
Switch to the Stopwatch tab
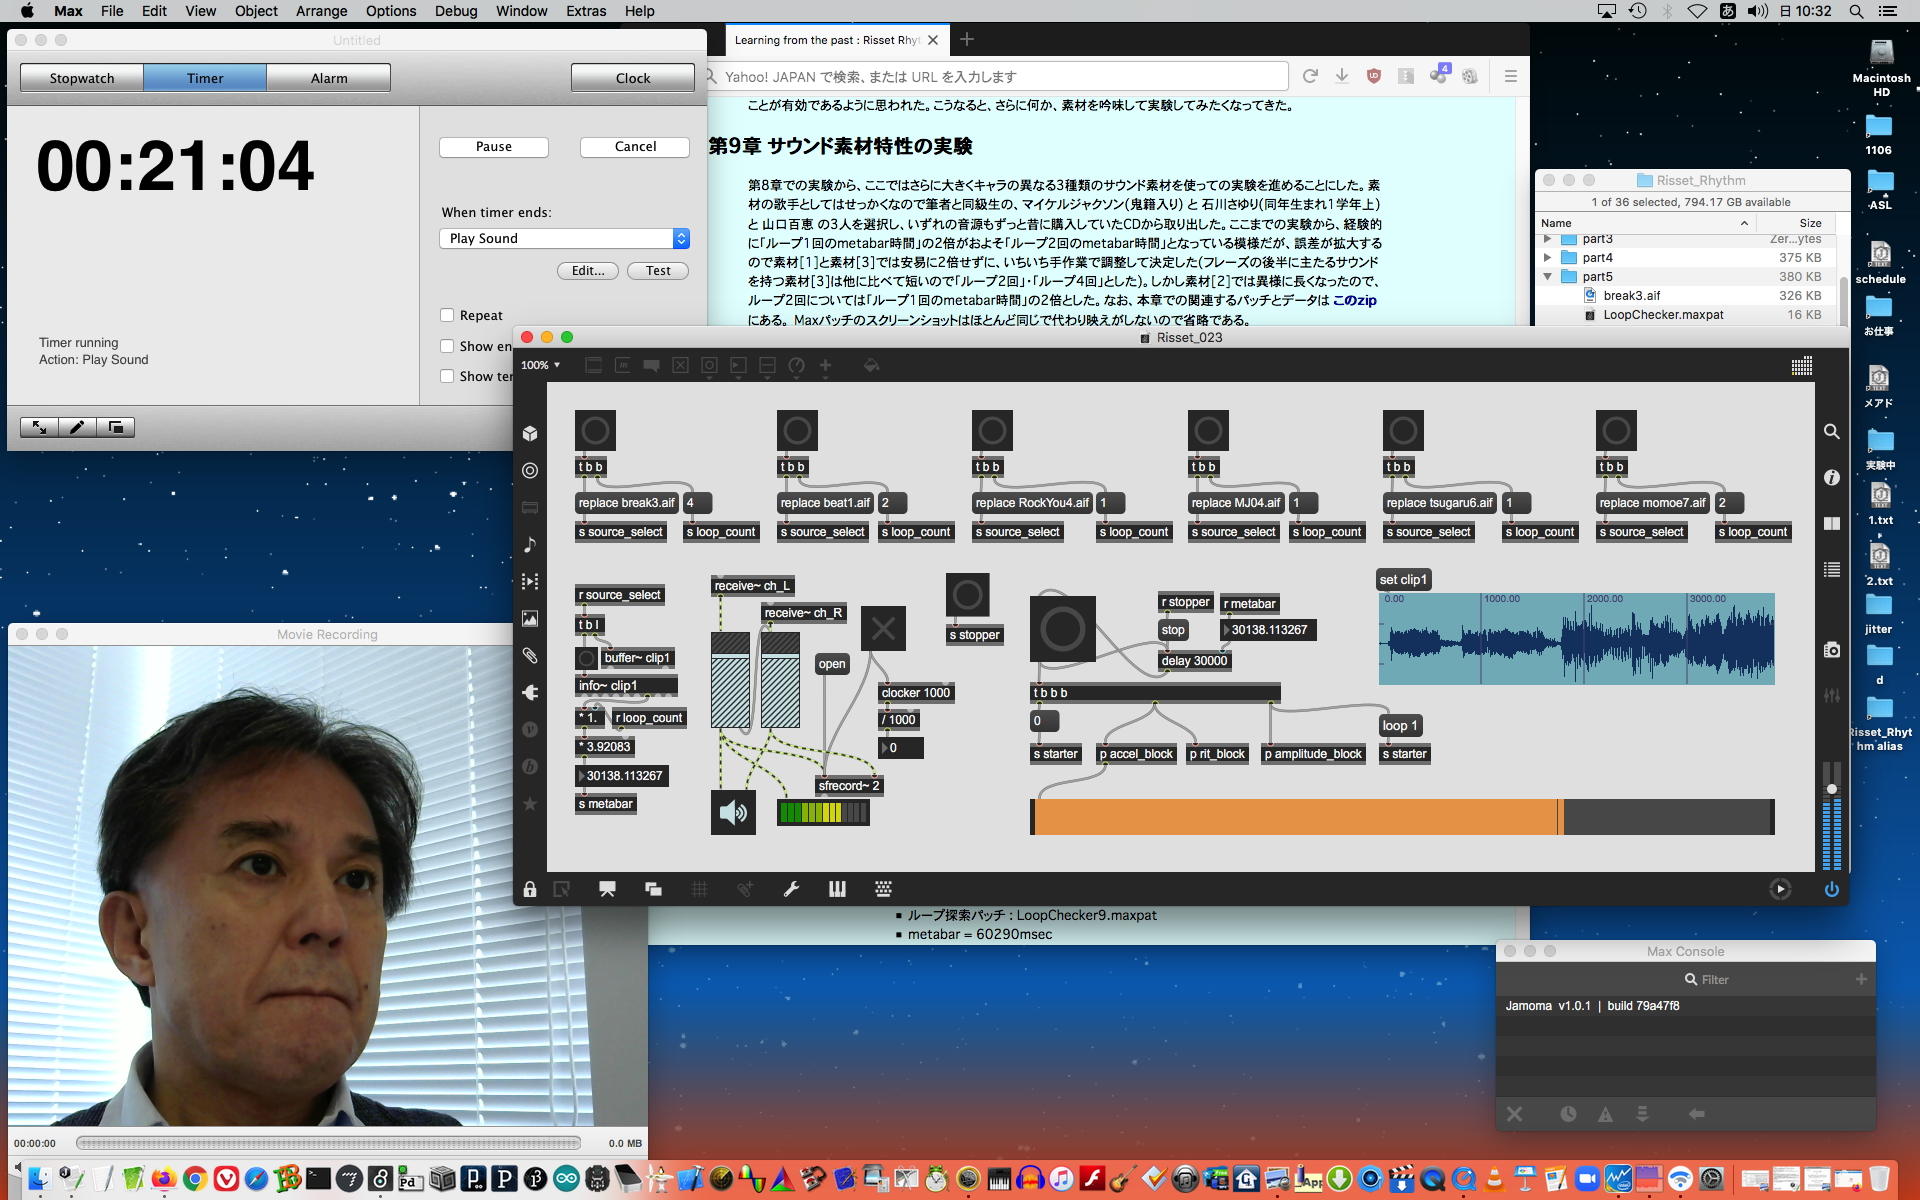(x=82, y=78)
